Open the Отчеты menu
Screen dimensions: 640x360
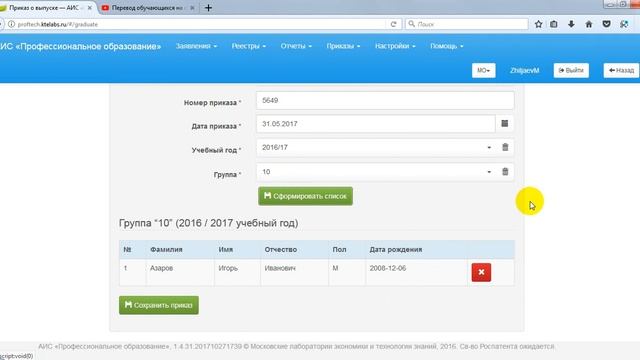[296, 46]
